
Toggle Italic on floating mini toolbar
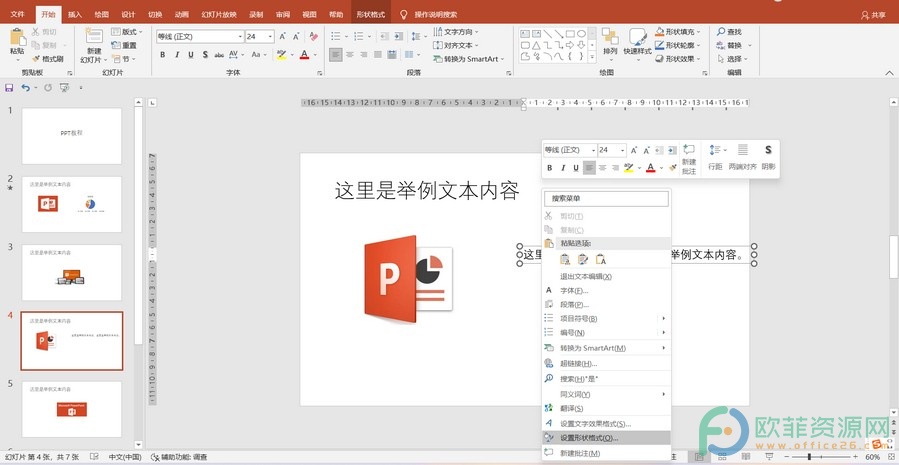[x=562, y=168]
